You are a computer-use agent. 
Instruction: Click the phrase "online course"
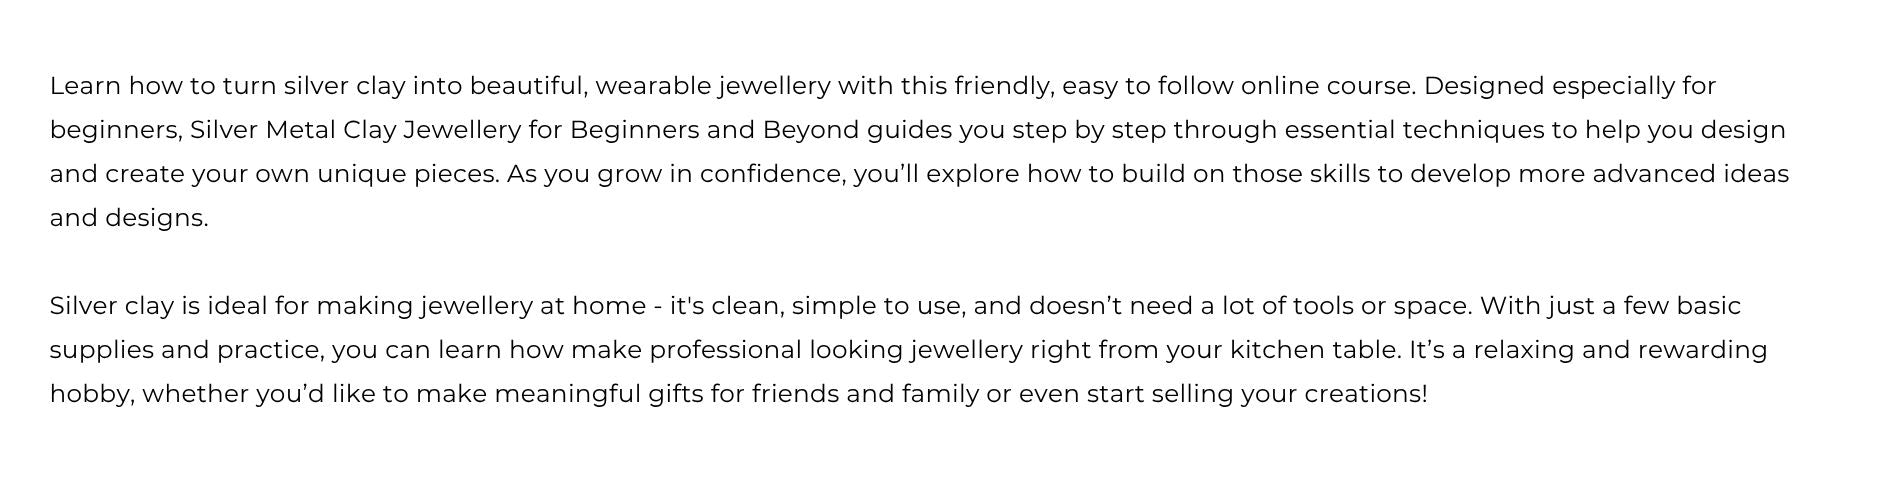(x=1327, y=86)
